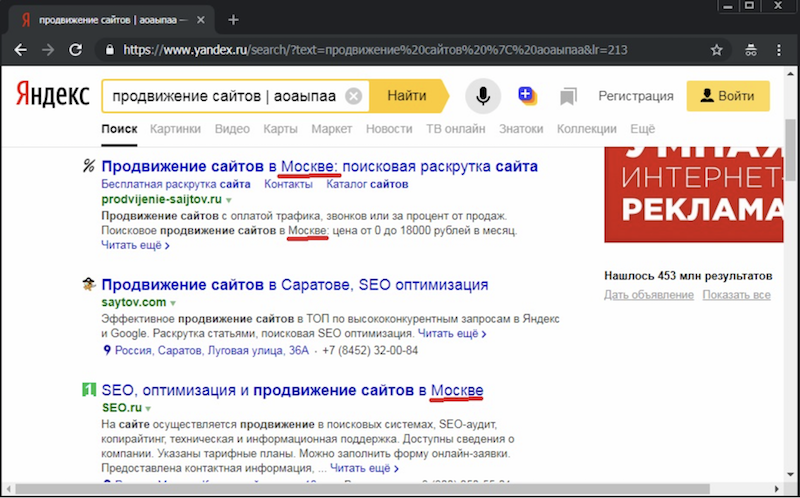Image resolution: width=800 pixels, height=498 pixels.
Task: Open the Маркет tab
Action: pos(332,129)
